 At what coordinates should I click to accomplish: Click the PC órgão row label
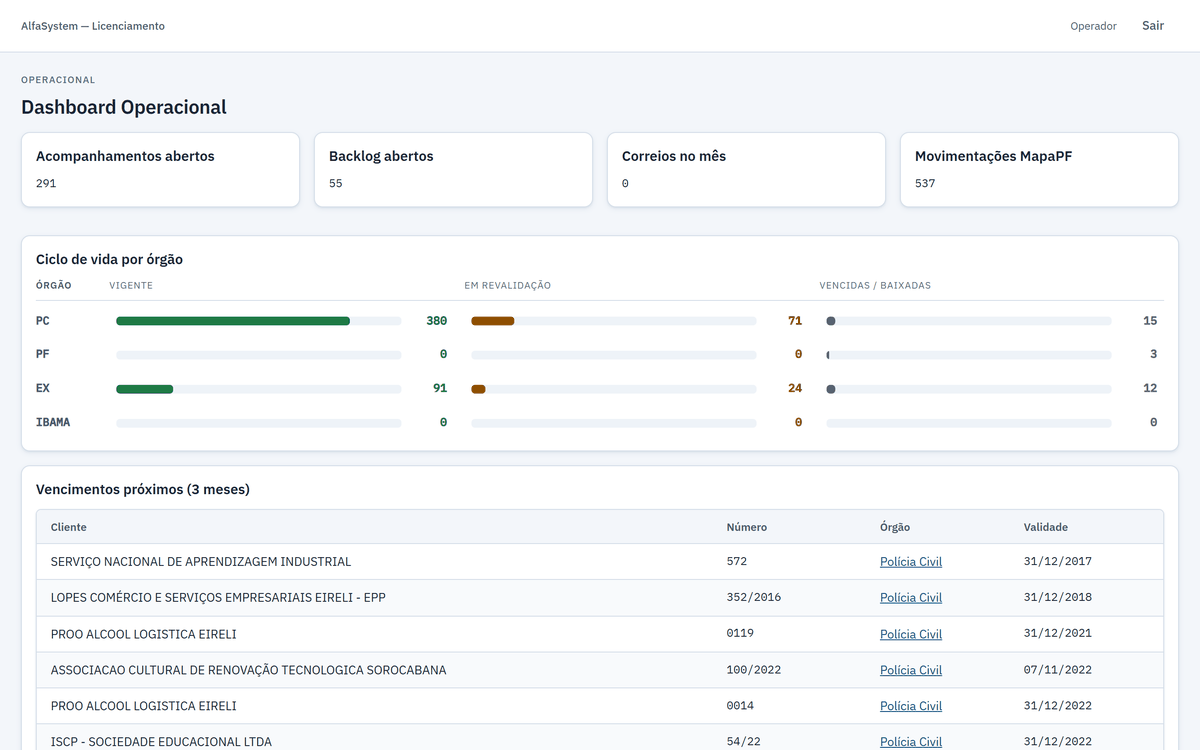43,321
